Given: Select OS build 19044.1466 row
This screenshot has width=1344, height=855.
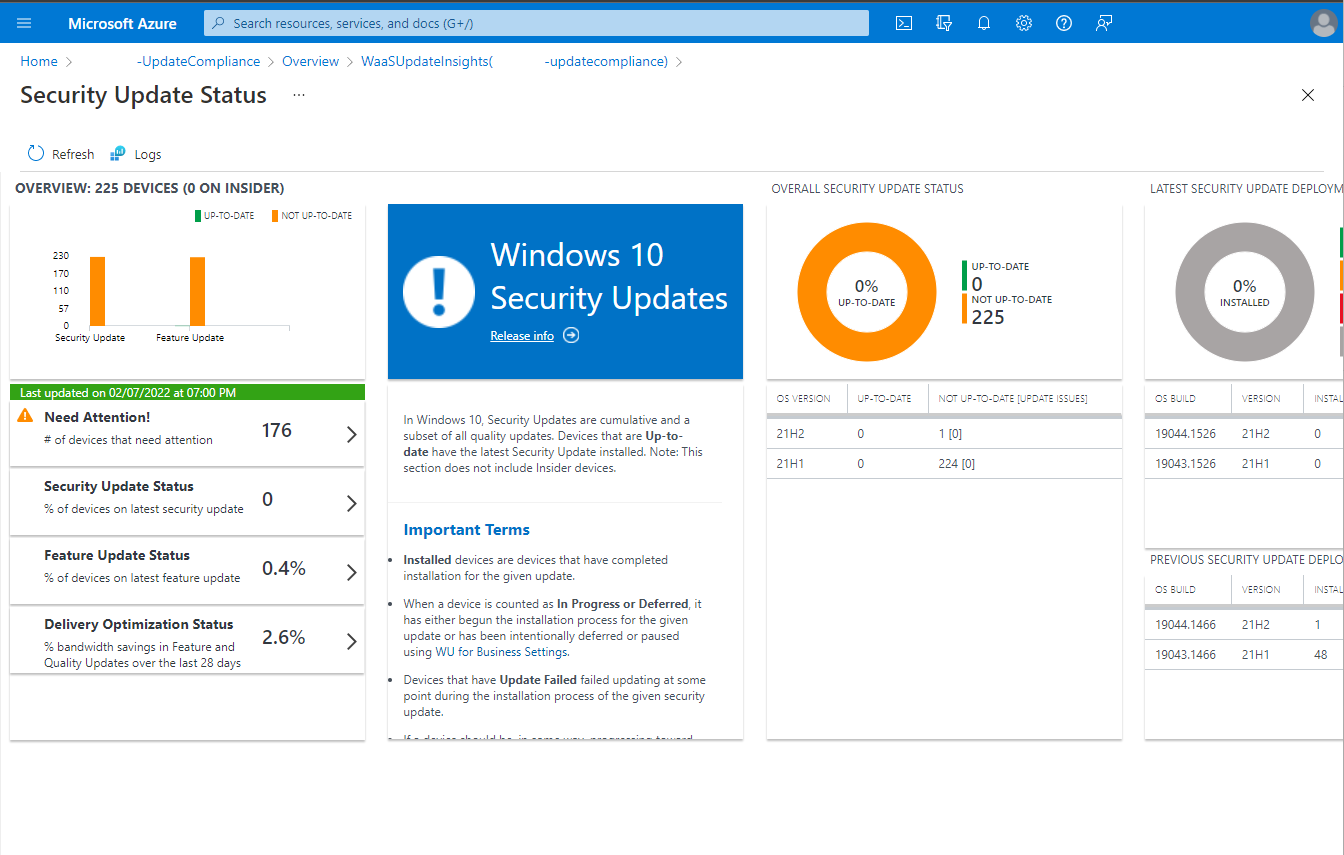Looking at the screenshot, I should [1244, 625].
